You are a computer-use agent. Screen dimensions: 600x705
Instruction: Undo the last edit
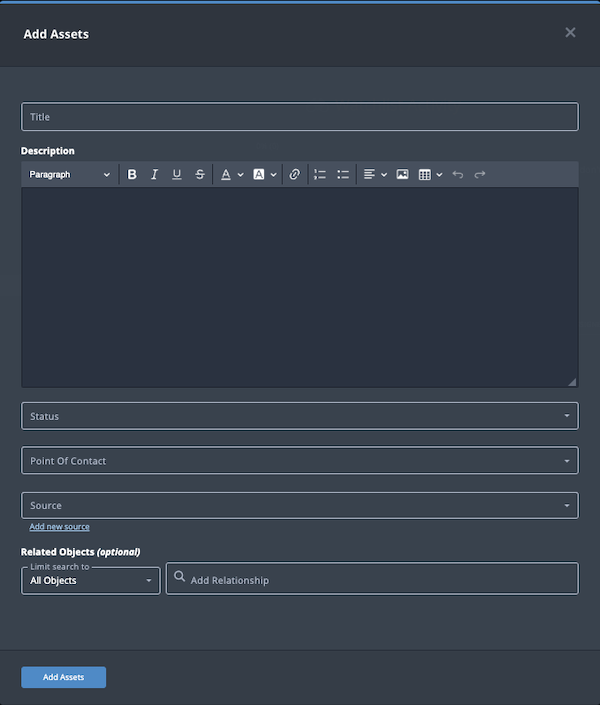click(458, 174)
